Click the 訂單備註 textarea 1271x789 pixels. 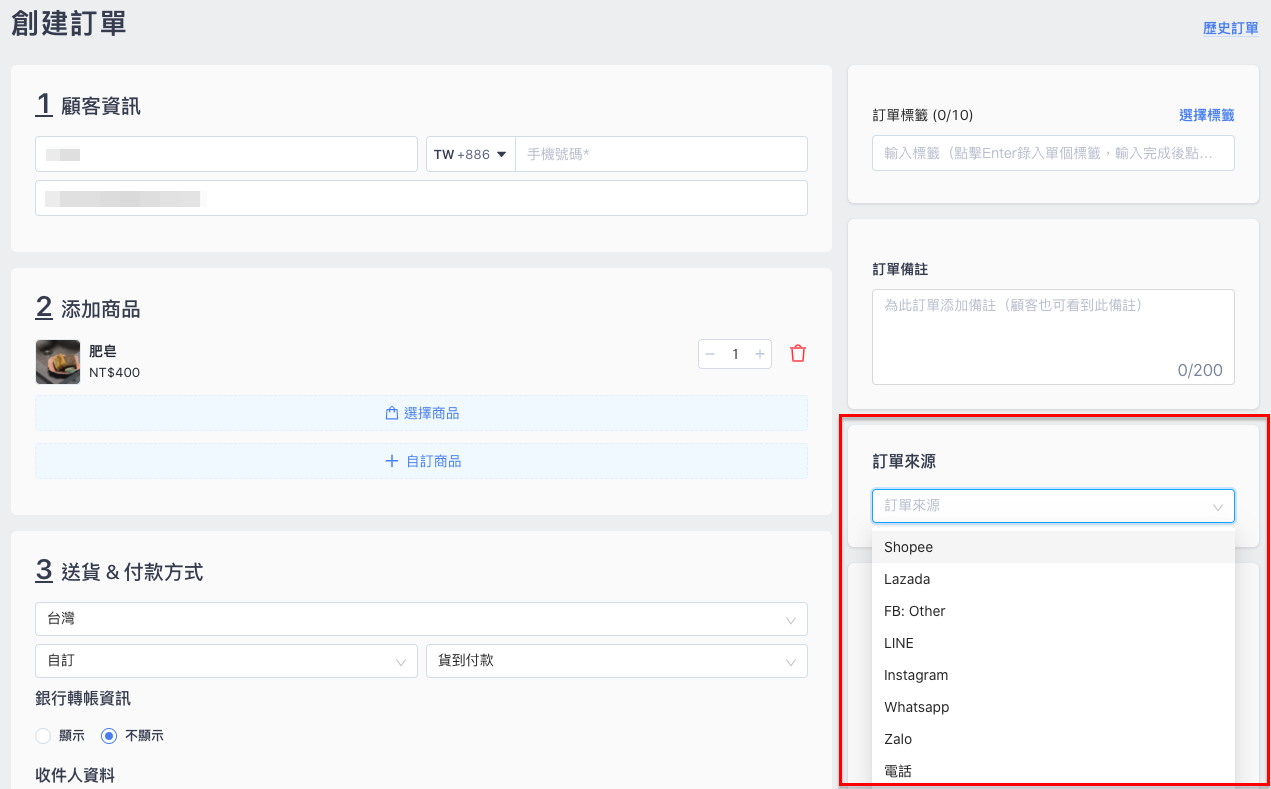[x=1053, y=337]
